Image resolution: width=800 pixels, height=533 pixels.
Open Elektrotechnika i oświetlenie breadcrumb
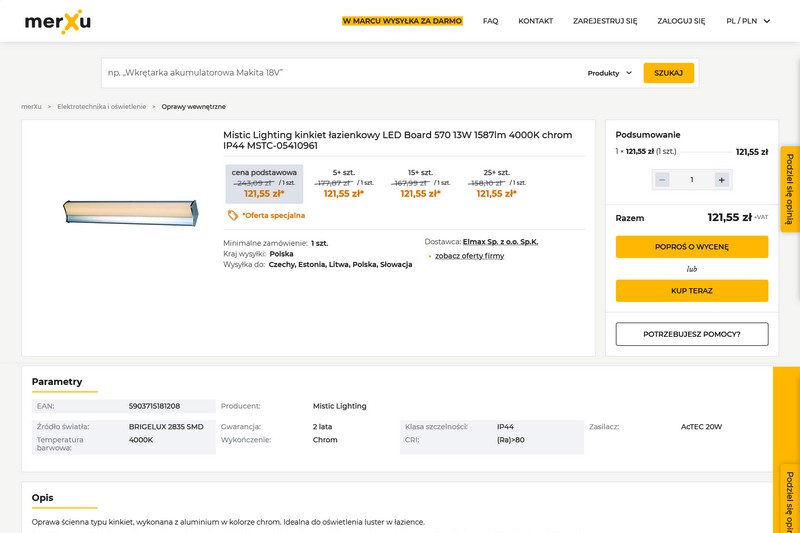pyautogui.click(x=102, y=107)
